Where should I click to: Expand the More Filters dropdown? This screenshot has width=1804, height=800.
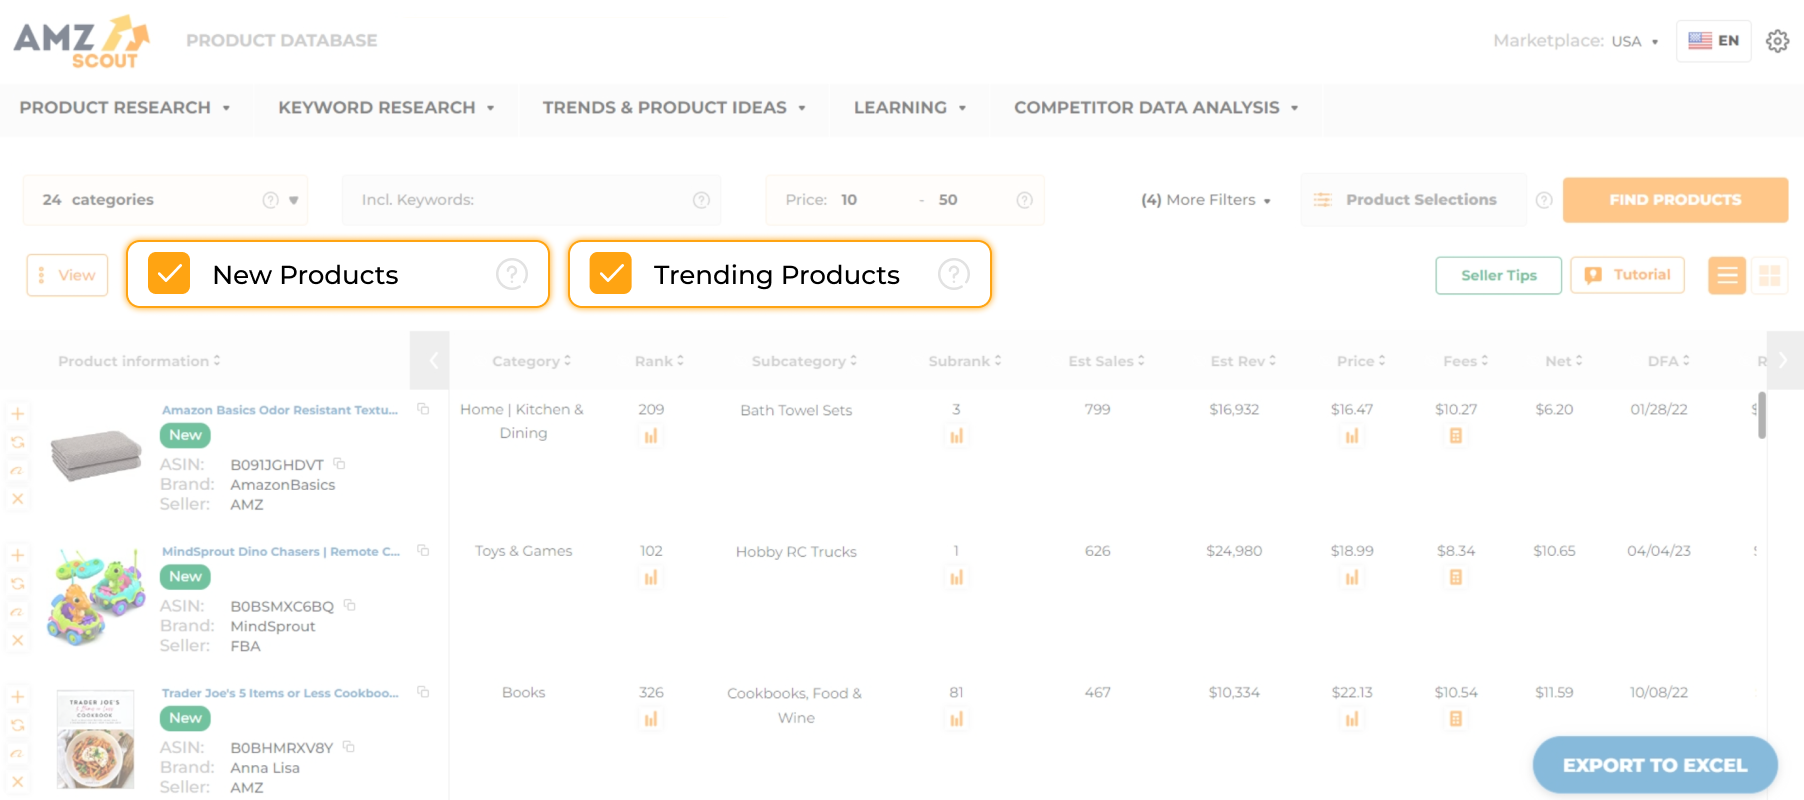click(1206, 200)
